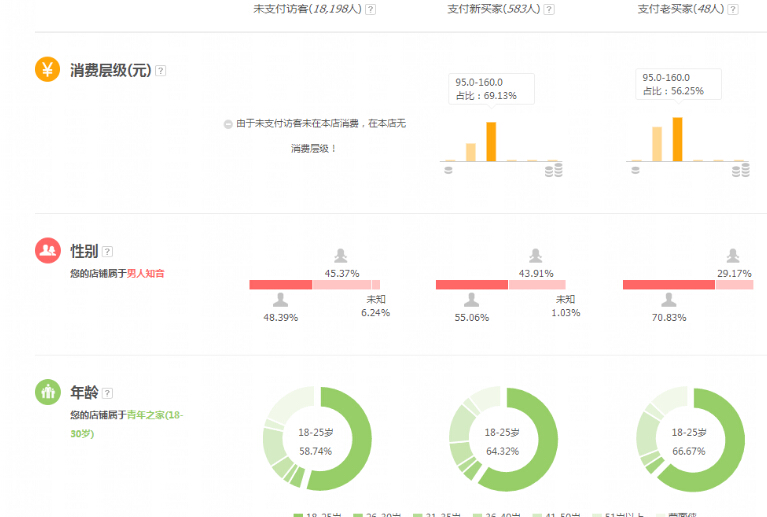Click the red 性别 section icon
The image size is (767, 517).
pyautogui.click(x=48, y=250)
